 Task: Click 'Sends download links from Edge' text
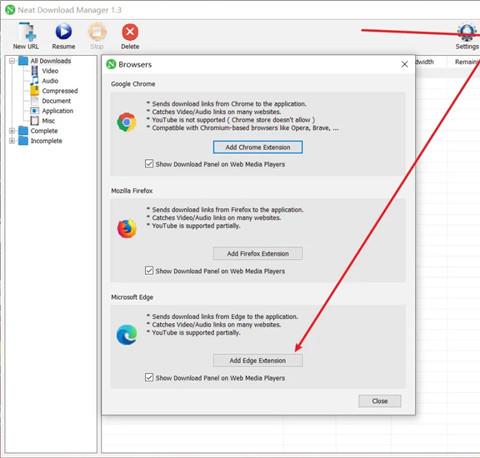point(222,316)
